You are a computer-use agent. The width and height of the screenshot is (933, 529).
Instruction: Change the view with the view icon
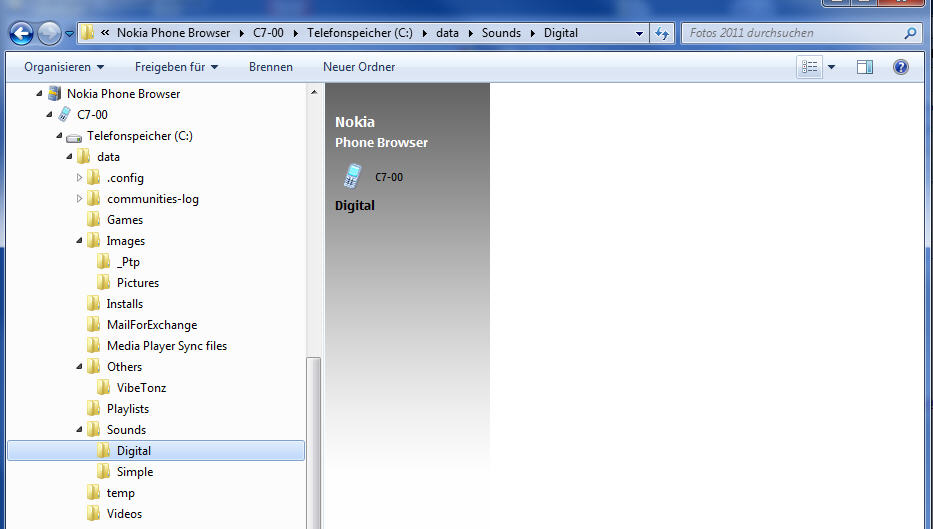[809, 67]
